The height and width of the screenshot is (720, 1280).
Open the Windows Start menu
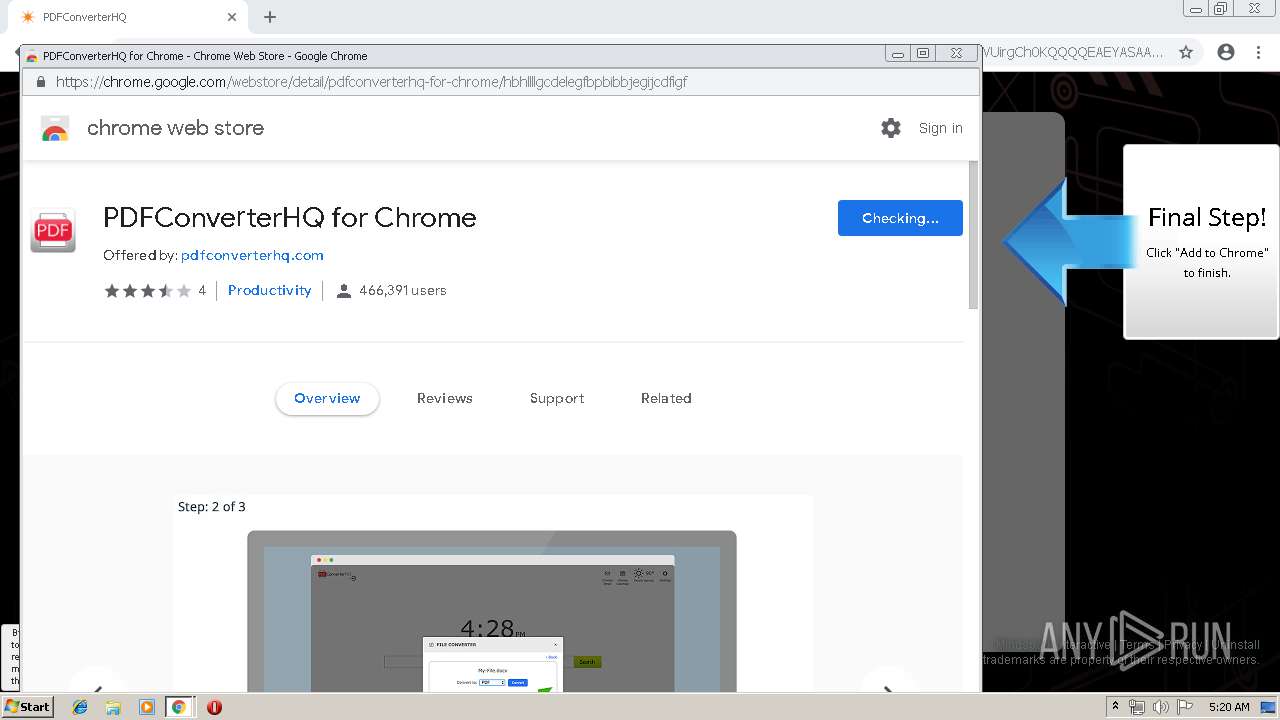[x=27, y=706]
